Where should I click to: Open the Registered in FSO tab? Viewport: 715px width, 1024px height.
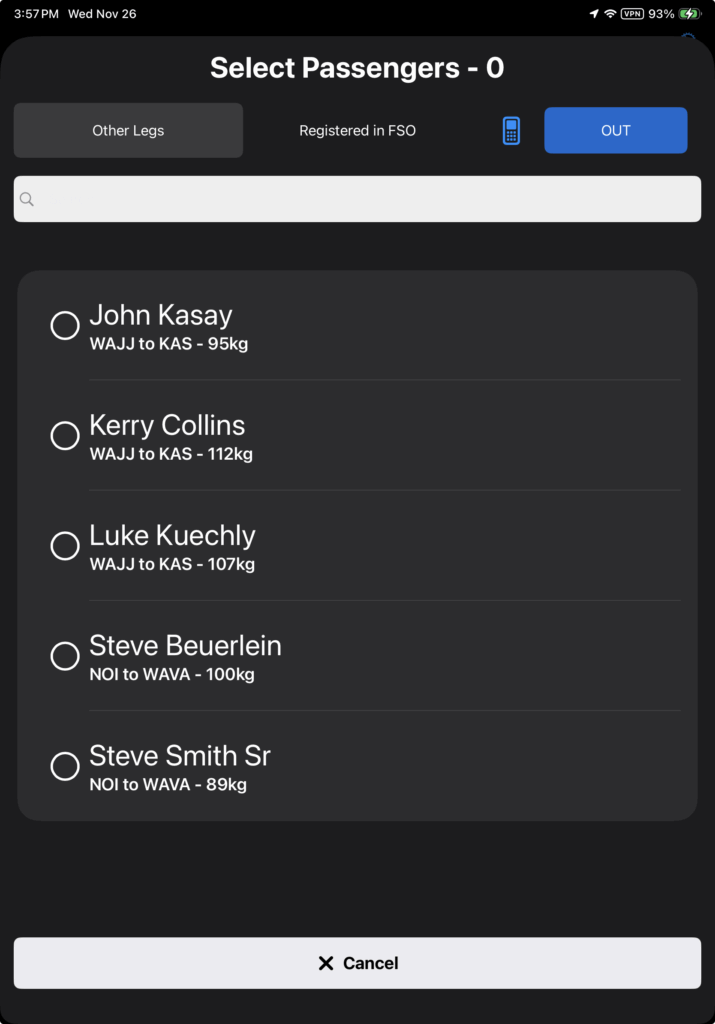point(357,131)
